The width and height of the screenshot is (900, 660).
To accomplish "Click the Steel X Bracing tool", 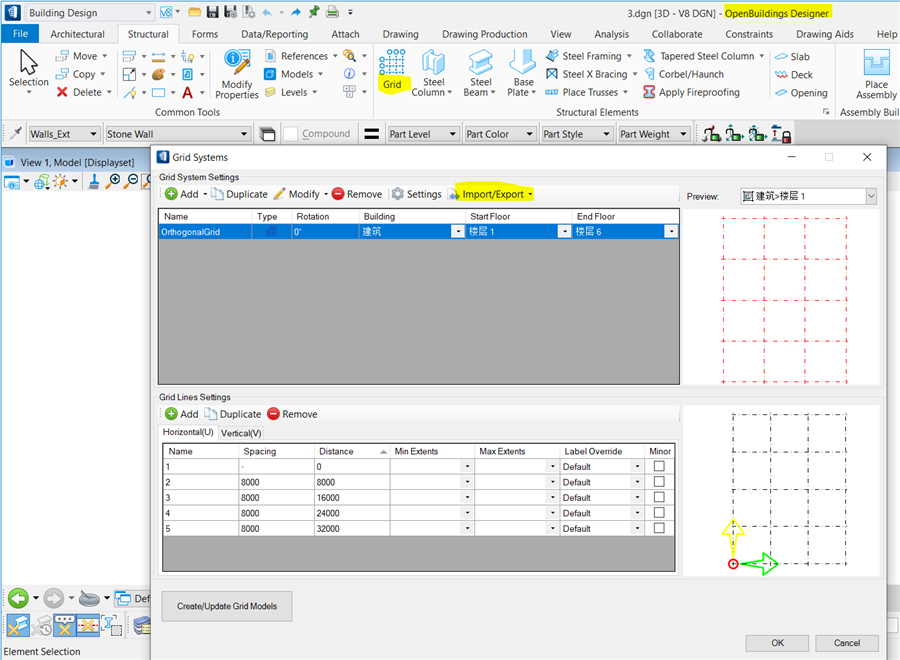I will point(591,74).
